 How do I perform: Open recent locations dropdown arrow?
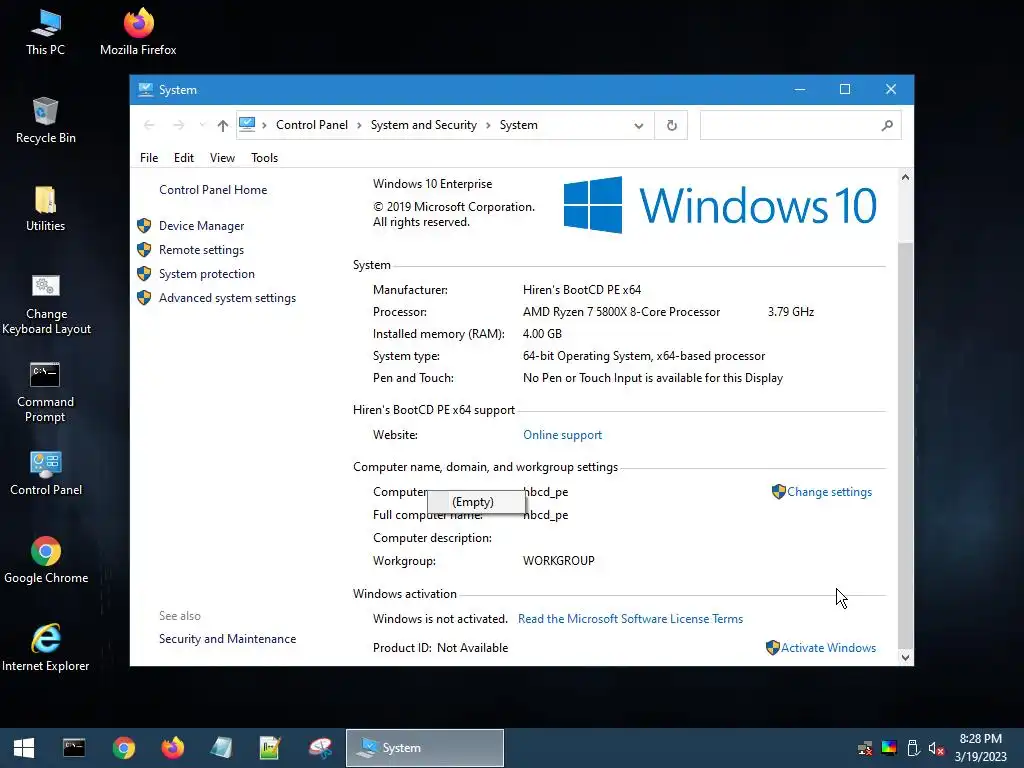(x=202, y=125)
